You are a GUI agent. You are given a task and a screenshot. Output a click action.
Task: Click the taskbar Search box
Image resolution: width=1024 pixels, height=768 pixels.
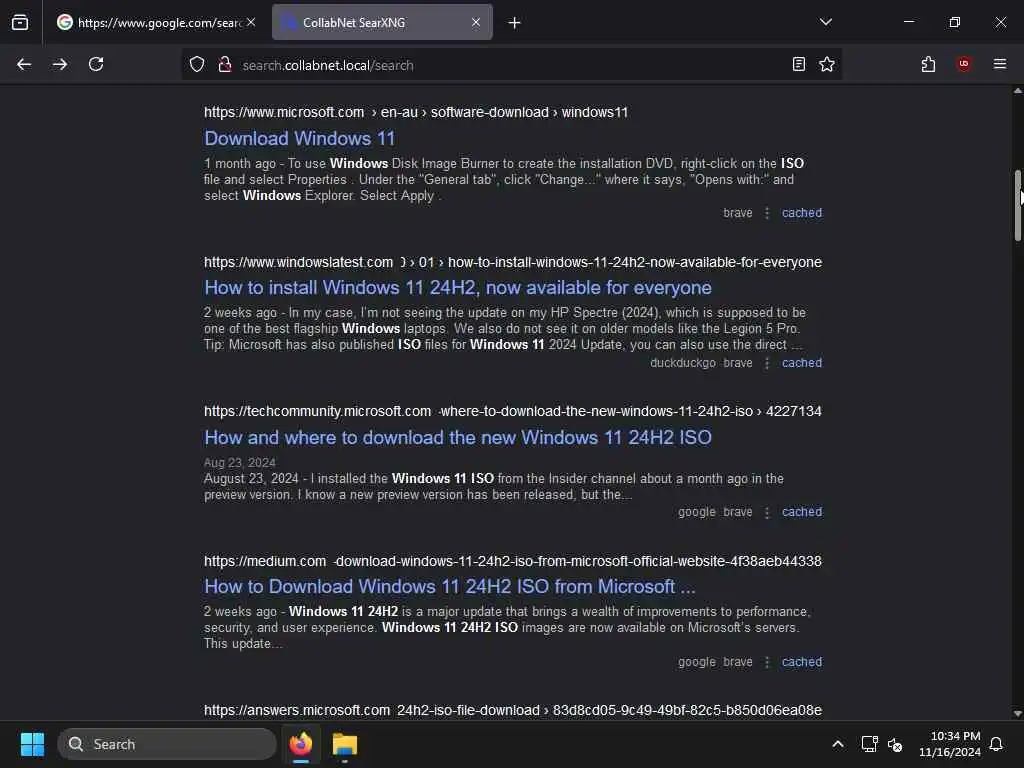click(x=167, y=744)
